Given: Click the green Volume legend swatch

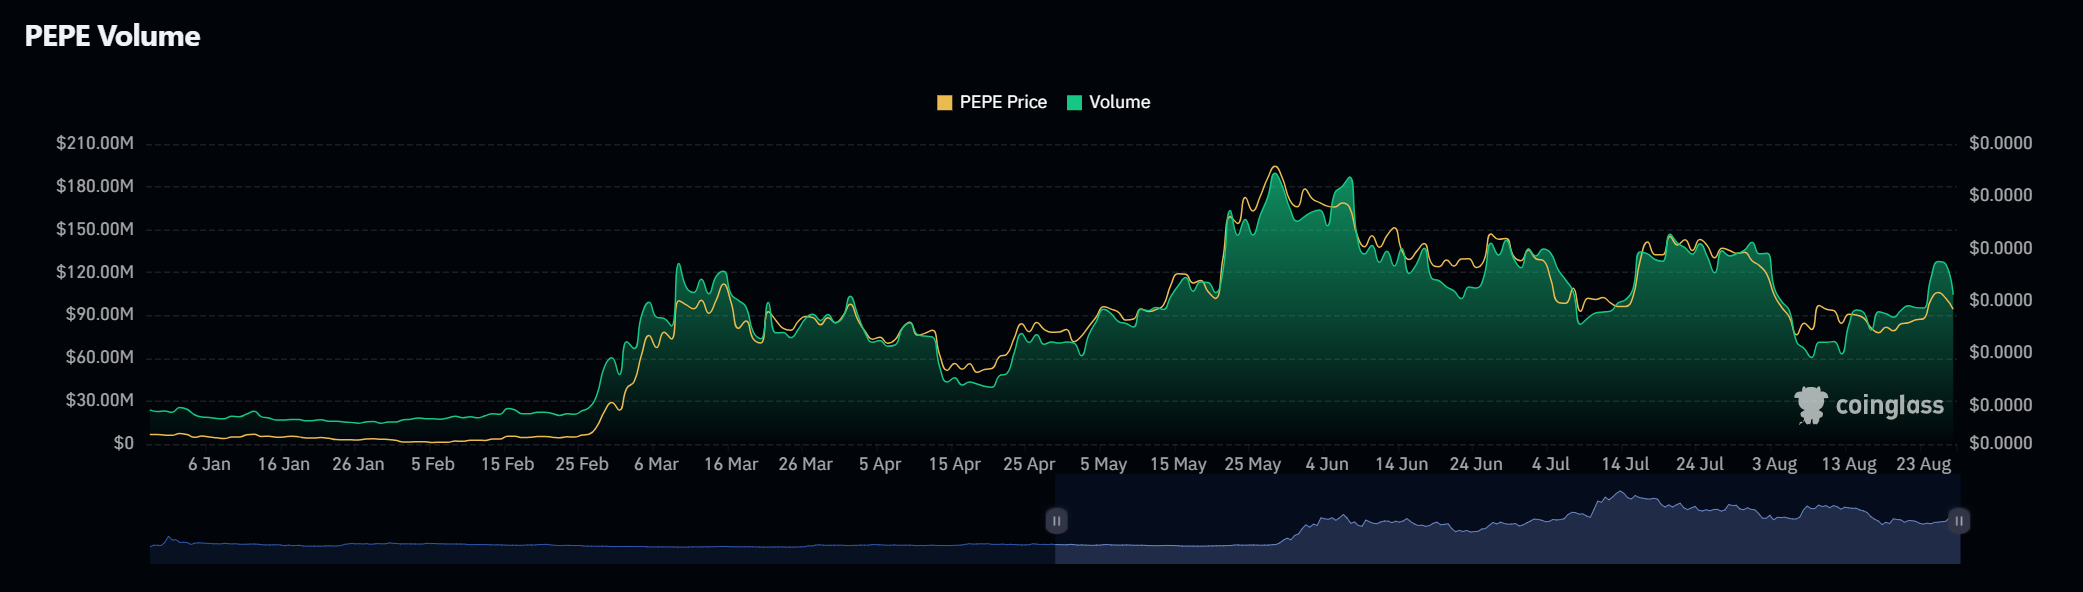Looking at the screenshot, I should [1074, 102].
